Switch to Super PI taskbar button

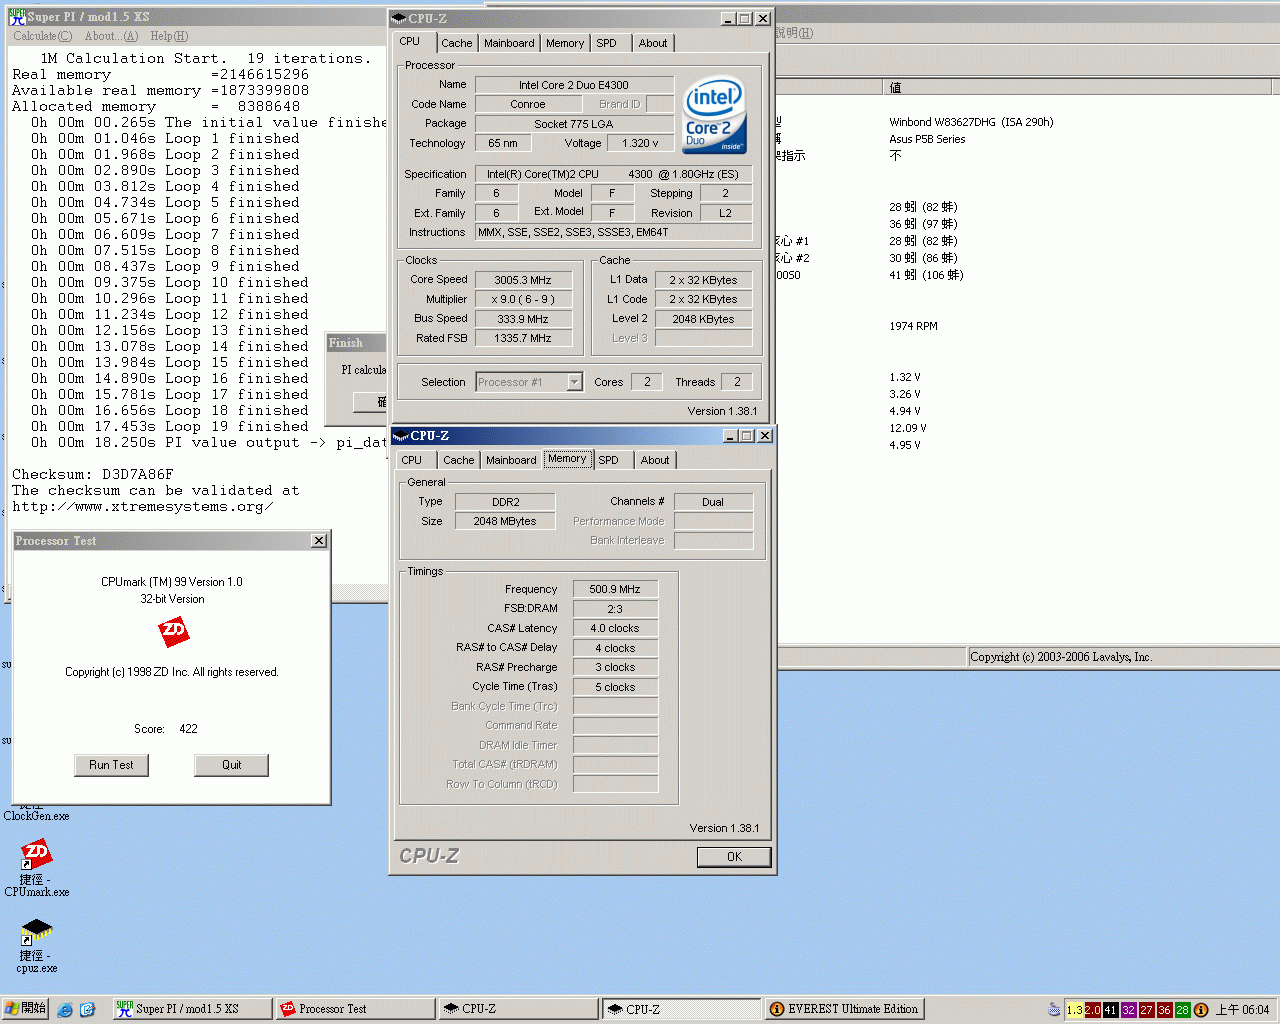click(x=190, y=1009)
